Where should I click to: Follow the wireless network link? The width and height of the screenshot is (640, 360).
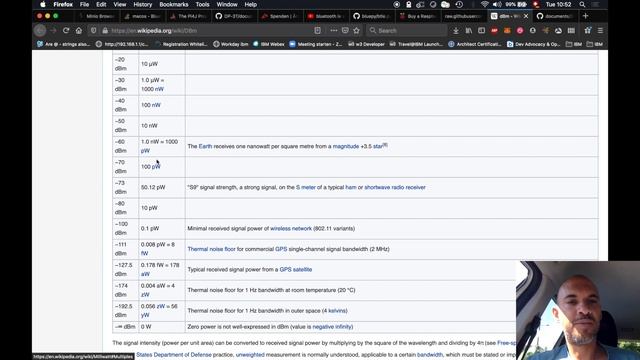coord(291,229)
